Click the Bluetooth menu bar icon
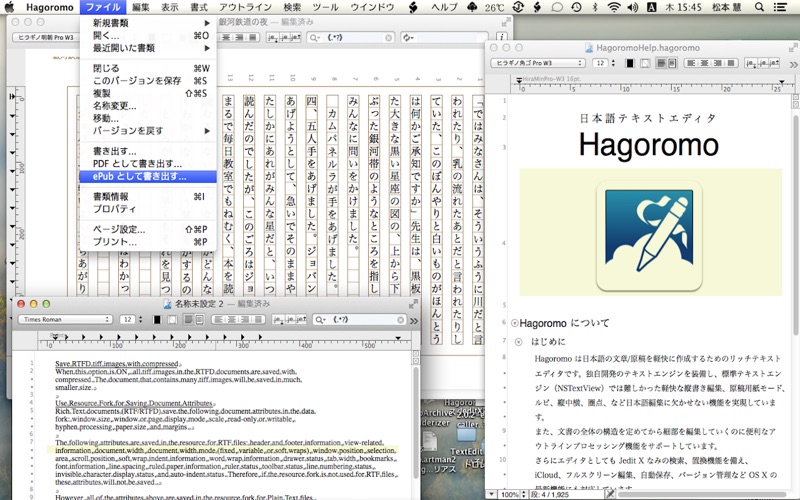The image size is (800, 500). tap(595, 7)
